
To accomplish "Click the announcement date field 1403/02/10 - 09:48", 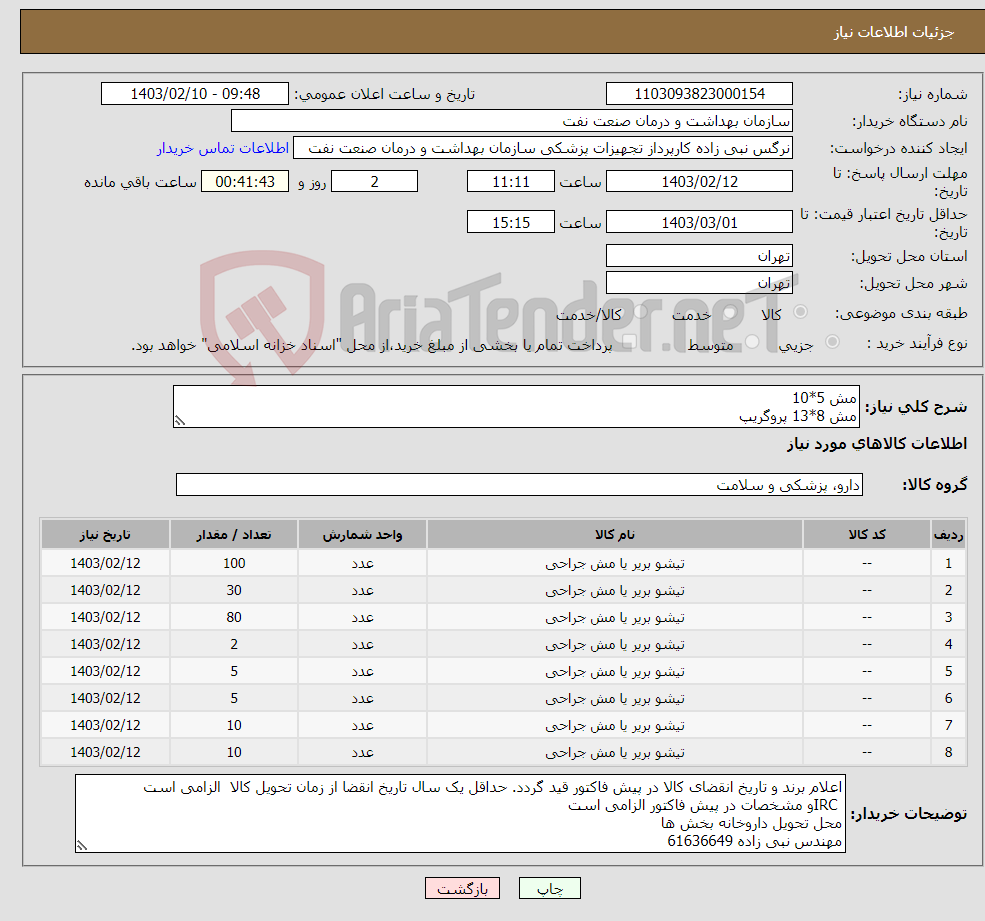I will [x=195, y=94].
